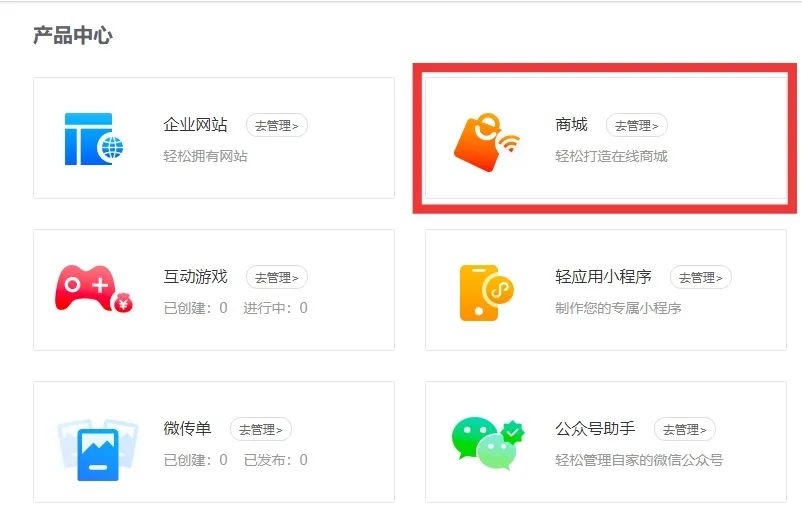Click the orange 商城 shopping bag icon
Image resolution: width=802 pixels, height=516 pixels.
485,140
